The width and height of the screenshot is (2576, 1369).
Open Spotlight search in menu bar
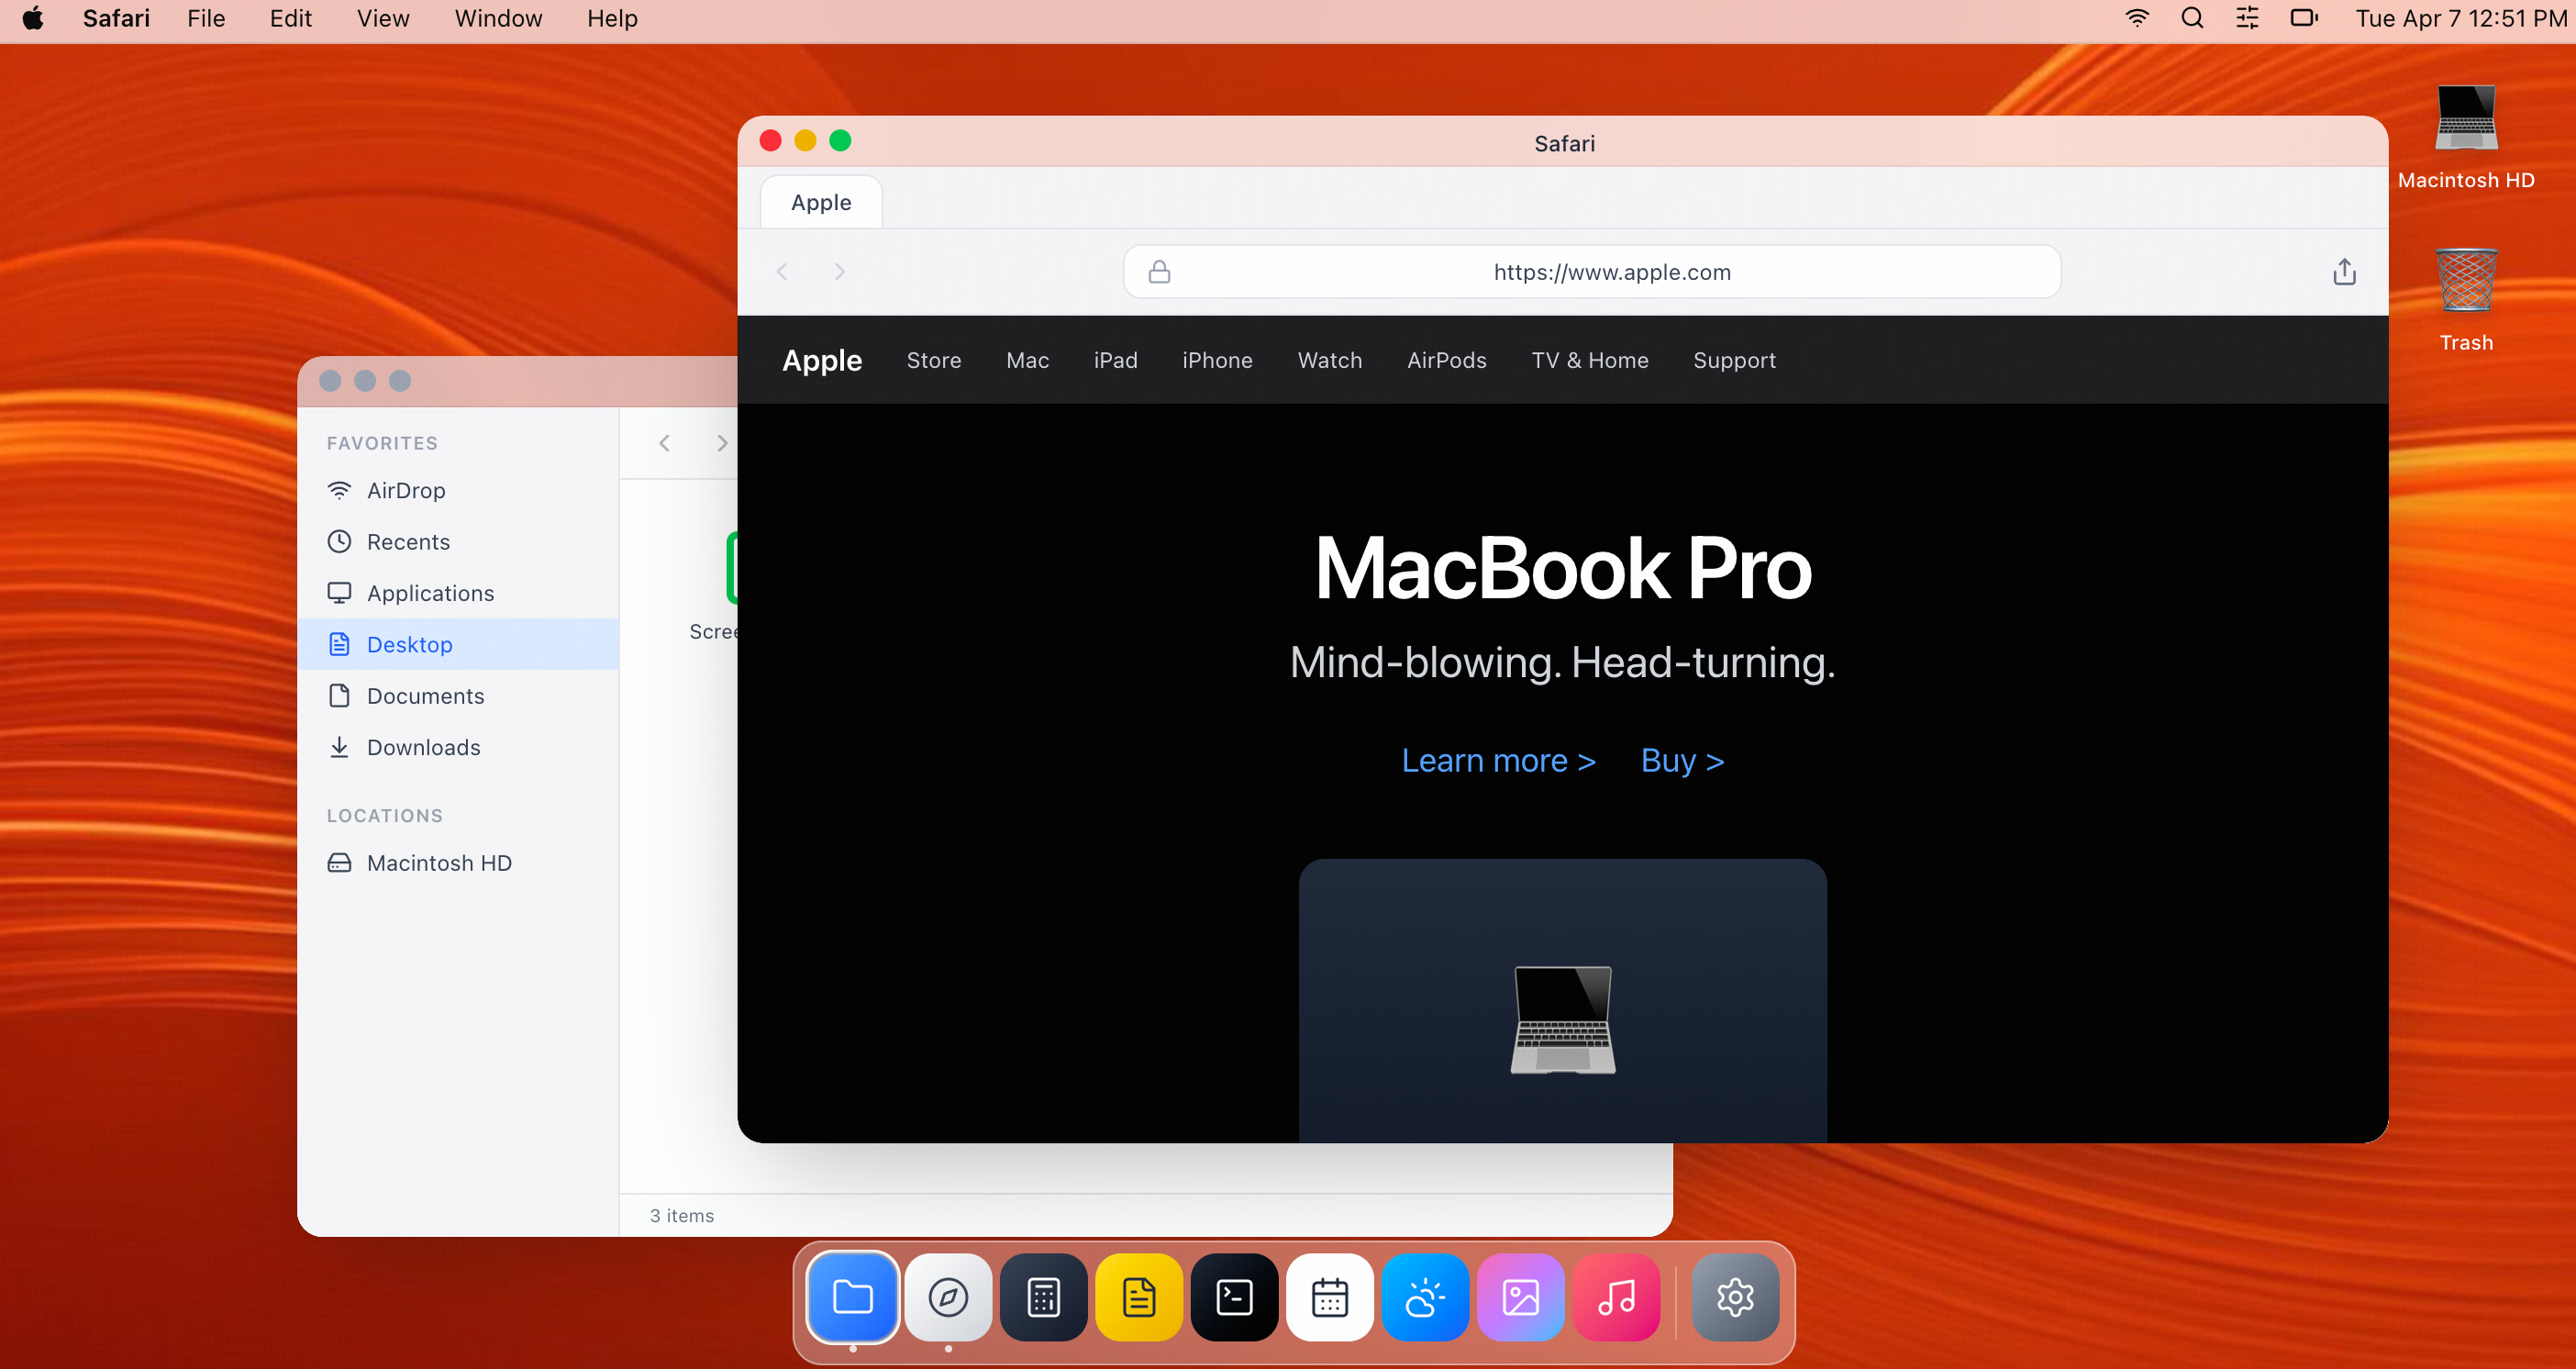2192,18
